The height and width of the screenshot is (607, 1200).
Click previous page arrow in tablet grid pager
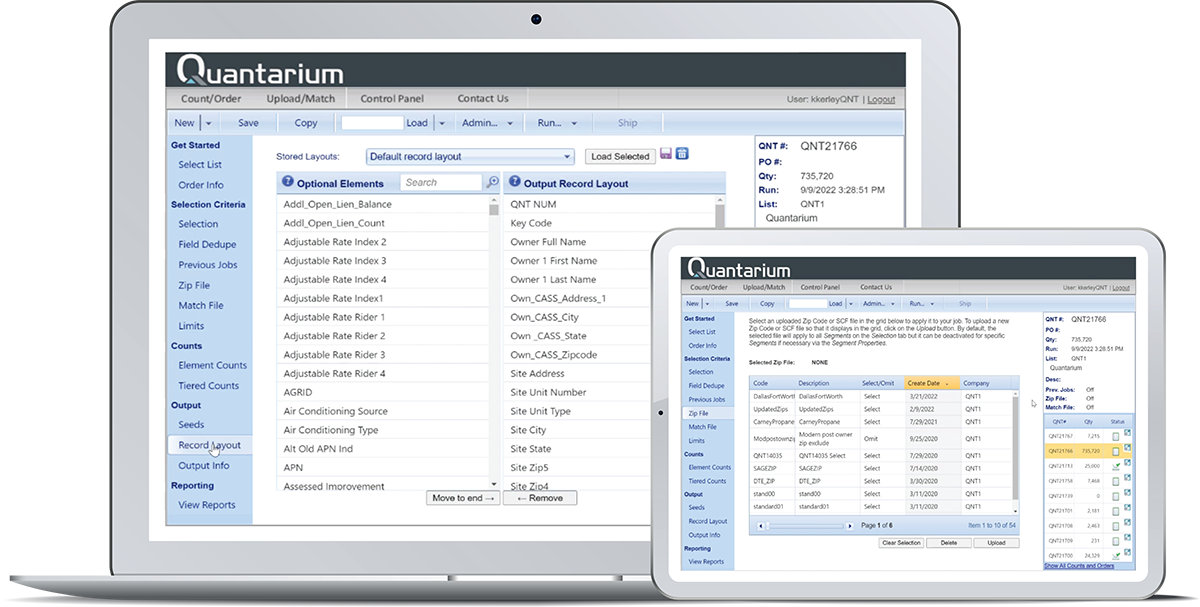(761, 525)
